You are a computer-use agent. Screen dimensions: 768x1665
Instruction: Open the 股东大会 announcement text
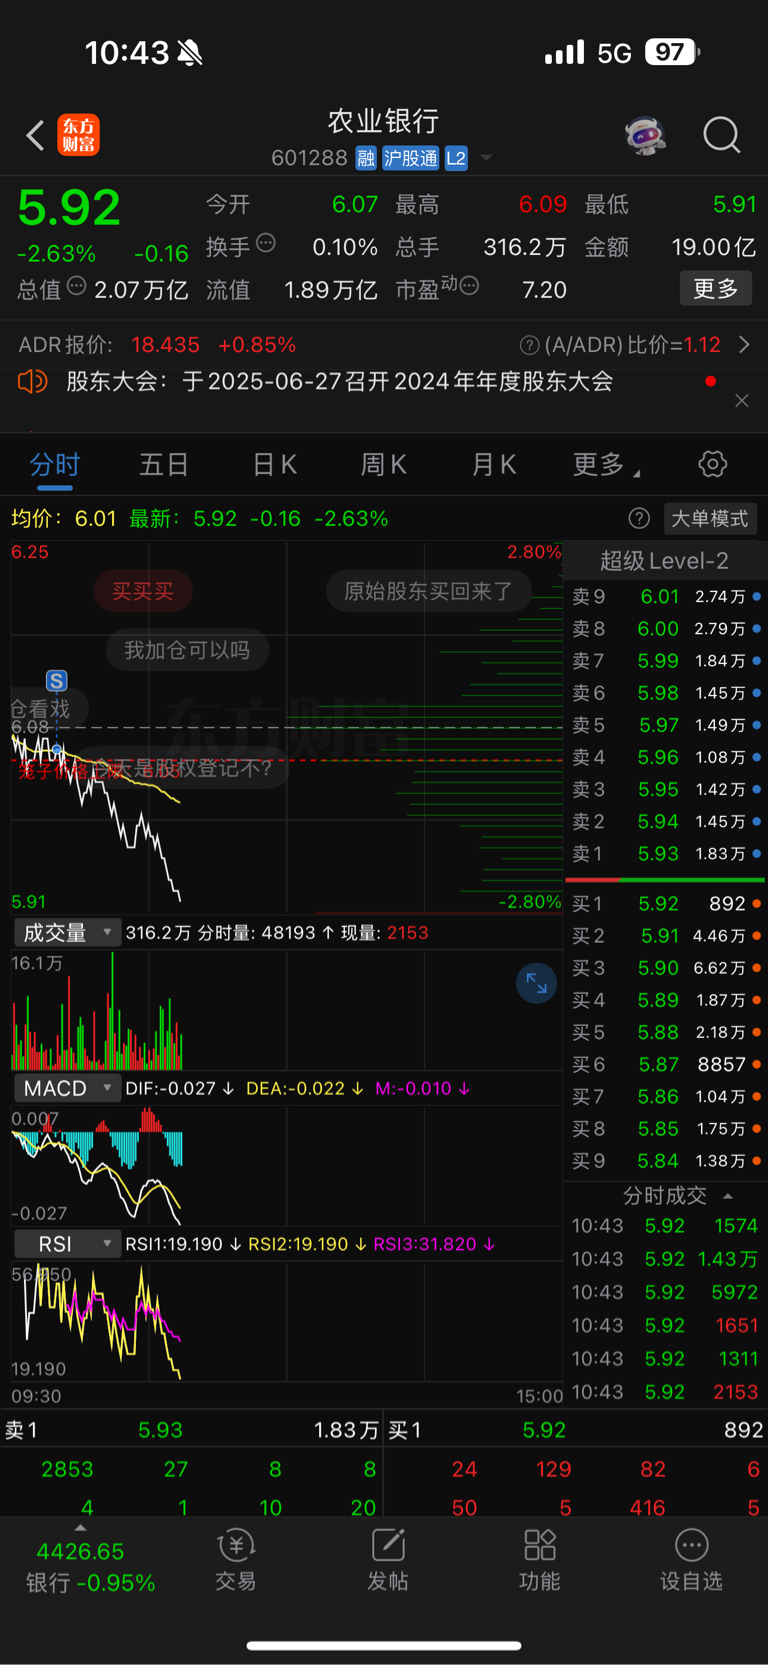339,381
